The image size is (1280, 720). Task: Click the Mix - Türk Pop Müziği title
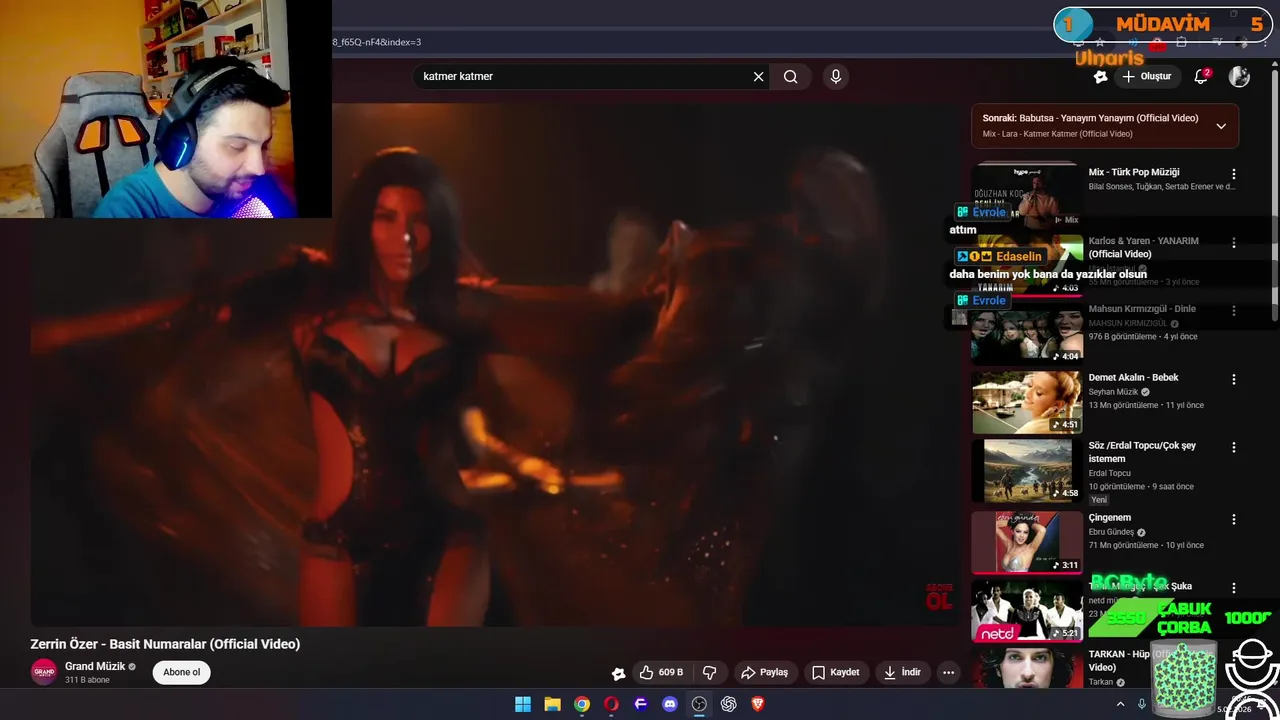(1134, 172)
